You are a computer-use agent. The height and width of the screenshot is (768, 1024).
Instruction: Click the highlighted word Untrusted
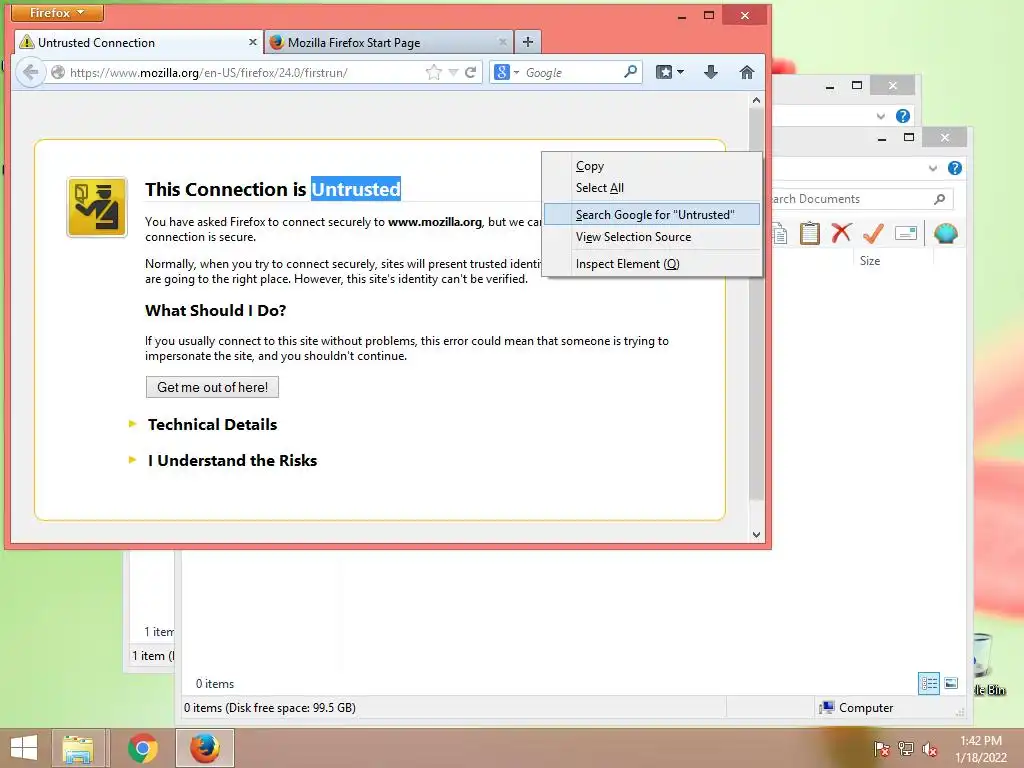(356, 189)
